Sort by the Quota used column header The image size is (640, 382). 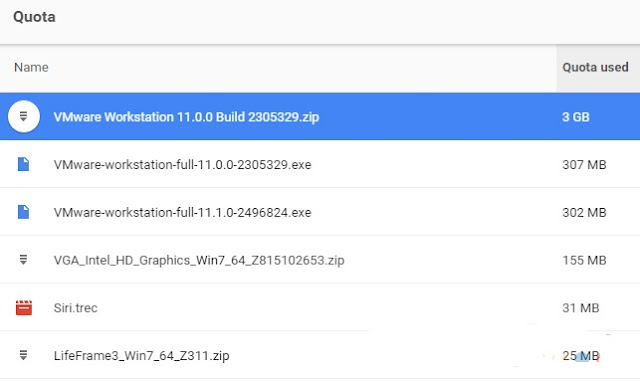tap(595, 67)
